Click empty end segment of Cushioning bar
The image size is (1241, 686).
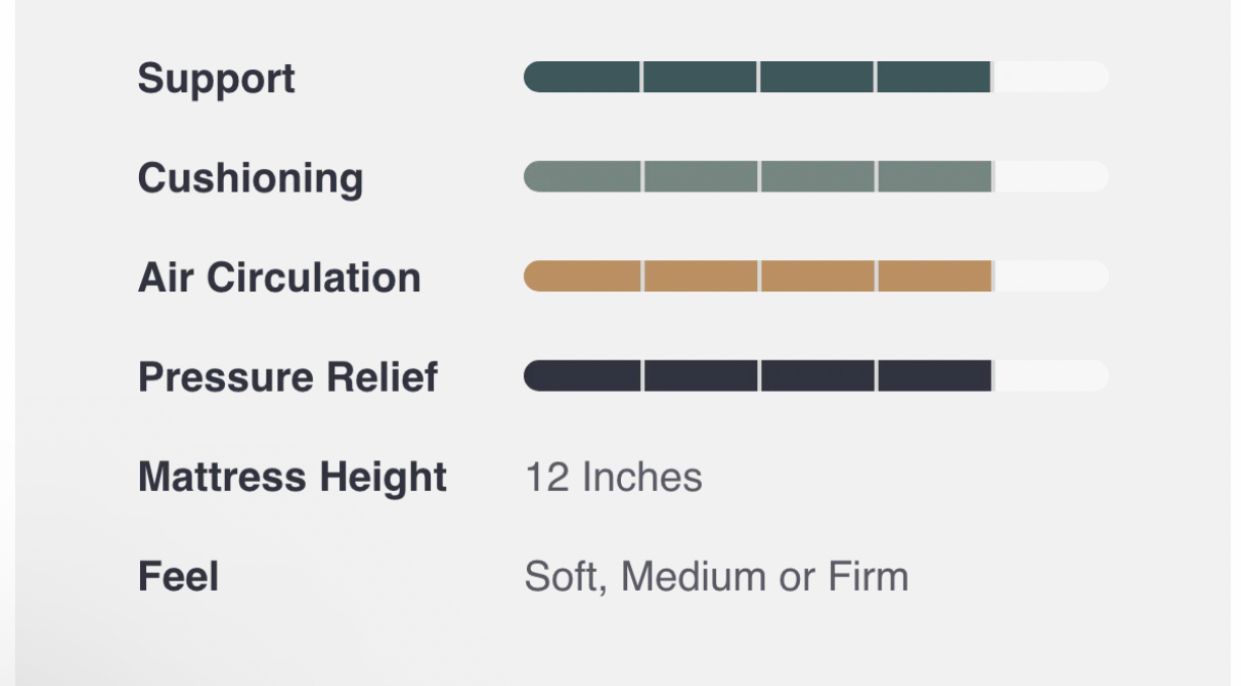point(1051,176)
